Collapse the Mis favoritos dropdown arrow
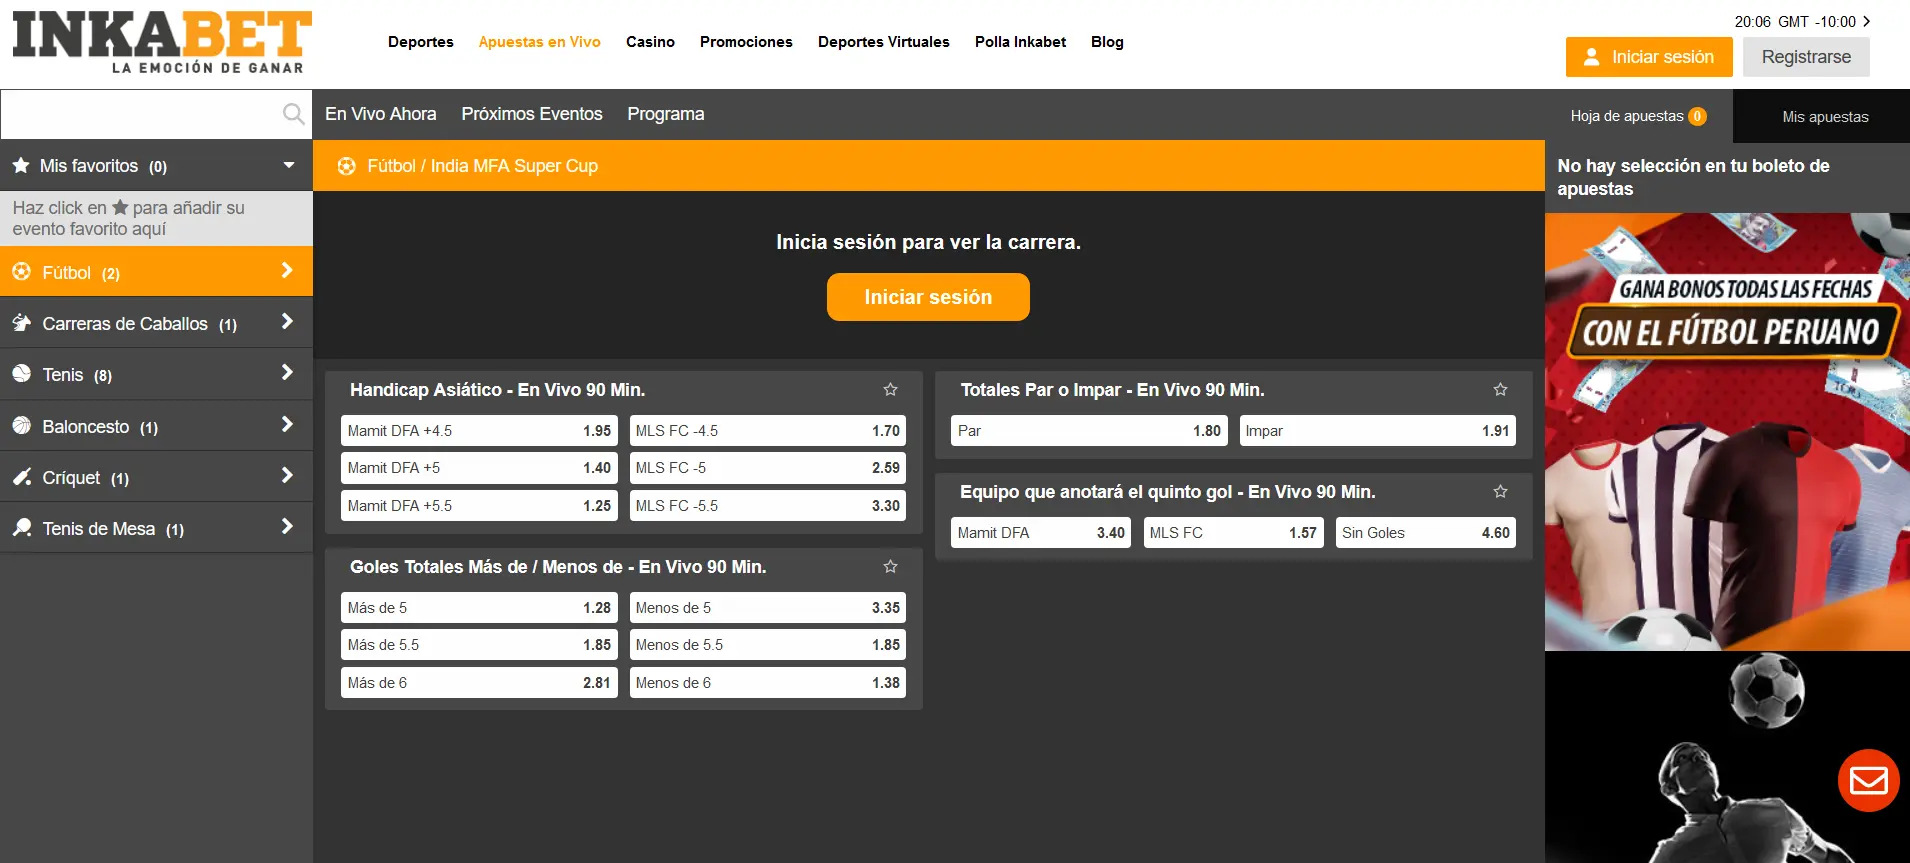Image resolution: width=1910 pixels, height=863 pixels. coord(289,165)
